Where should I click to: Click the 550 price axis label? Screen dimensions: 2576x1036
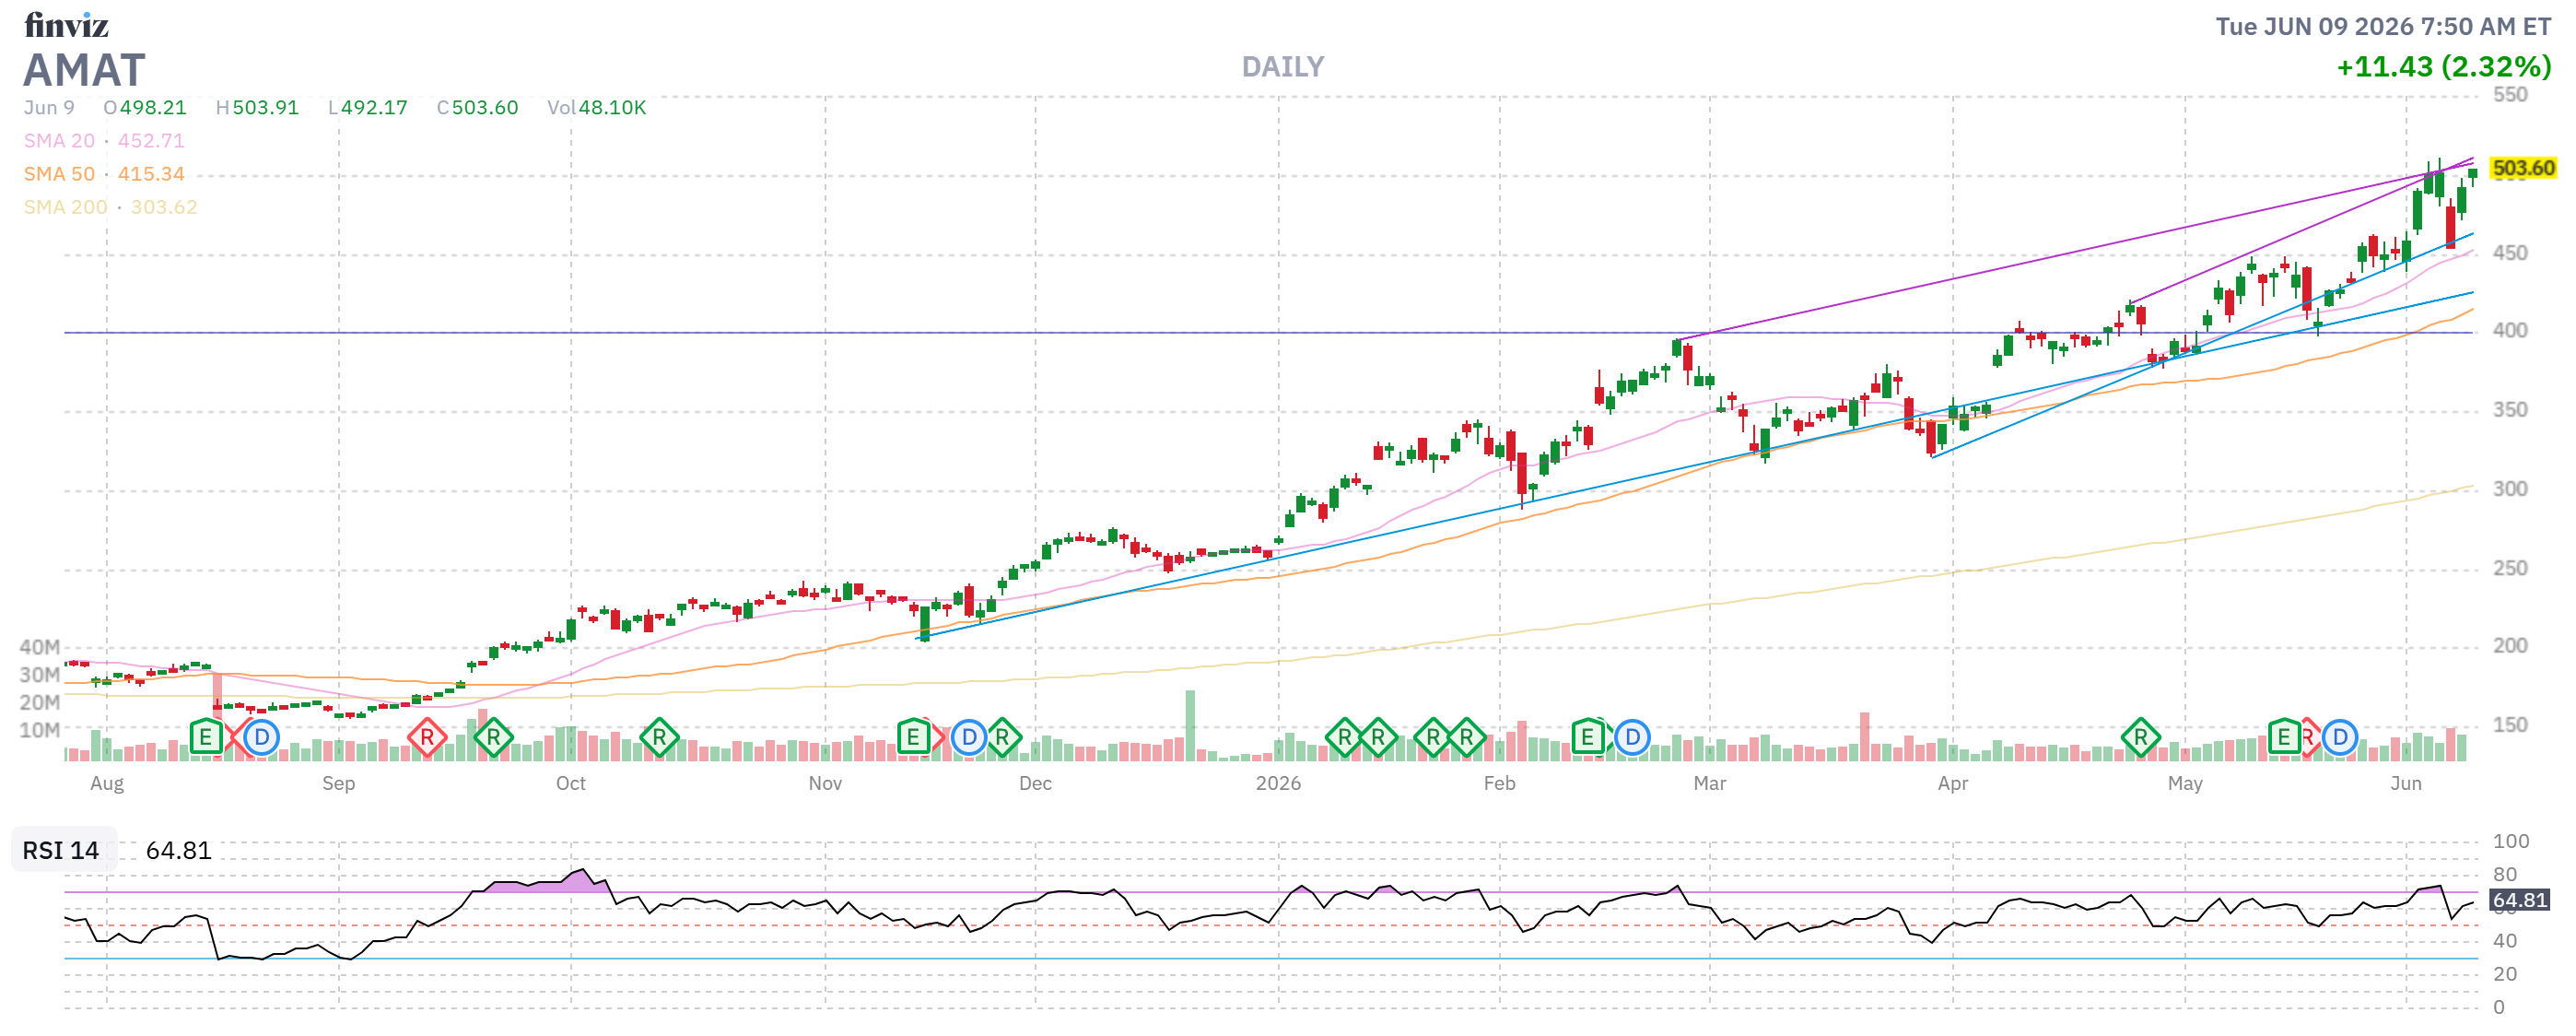pyautogui.click(x=2510, y=95)
